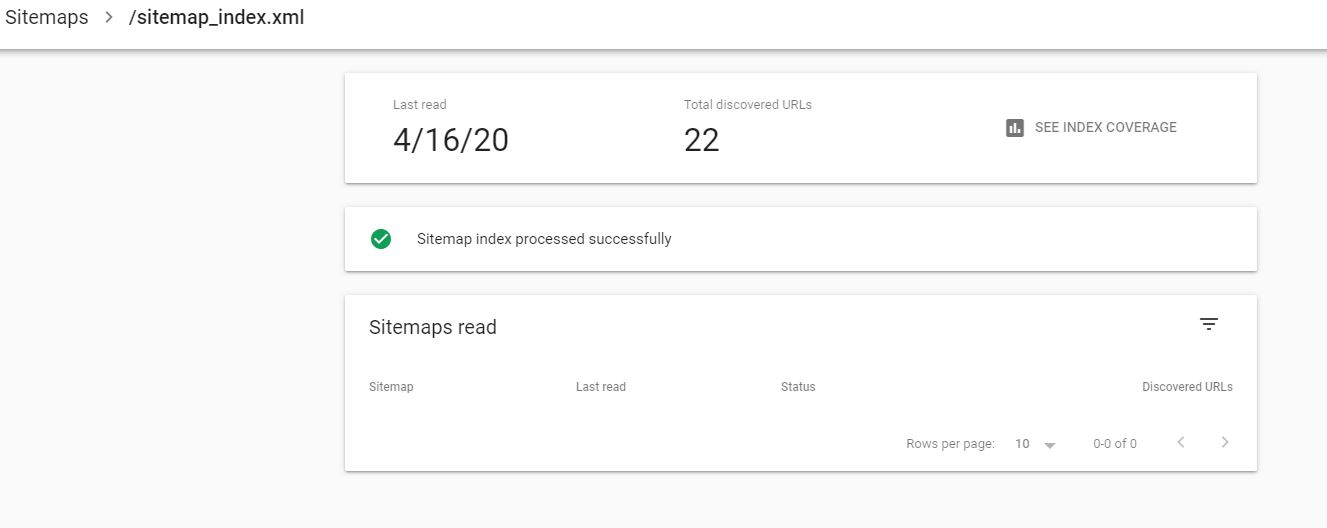
Task: Sort by the Discovered URLs column header
Action: (x=1187, y=387)
